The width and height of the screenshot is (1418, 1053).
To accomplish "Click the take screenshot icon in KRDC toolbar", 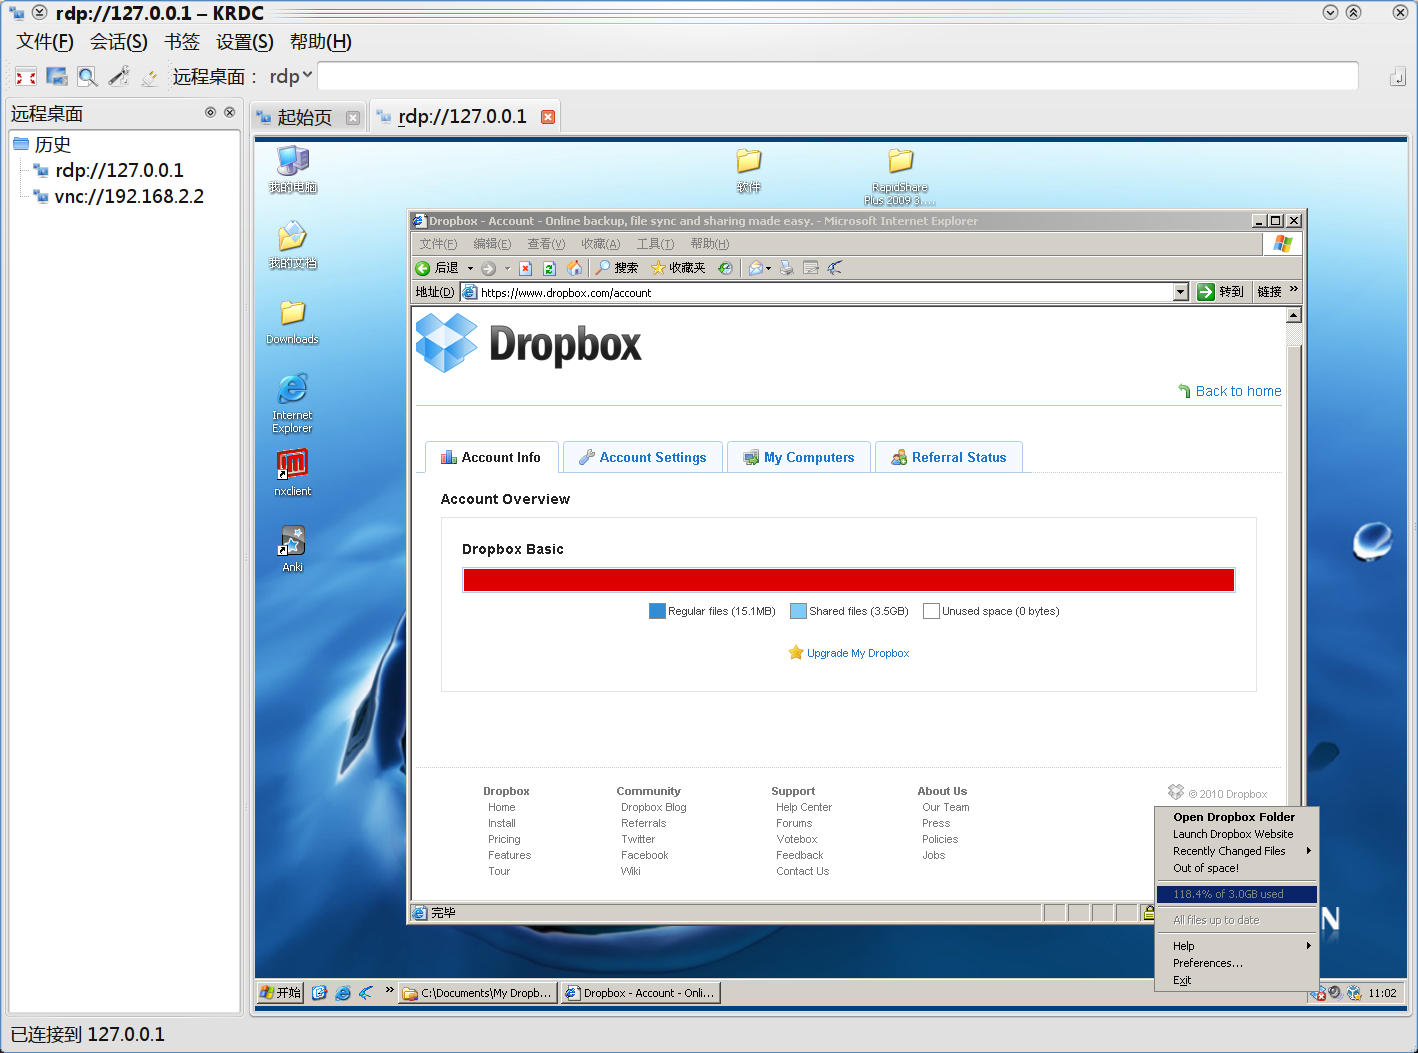I will tap(57, 77).
